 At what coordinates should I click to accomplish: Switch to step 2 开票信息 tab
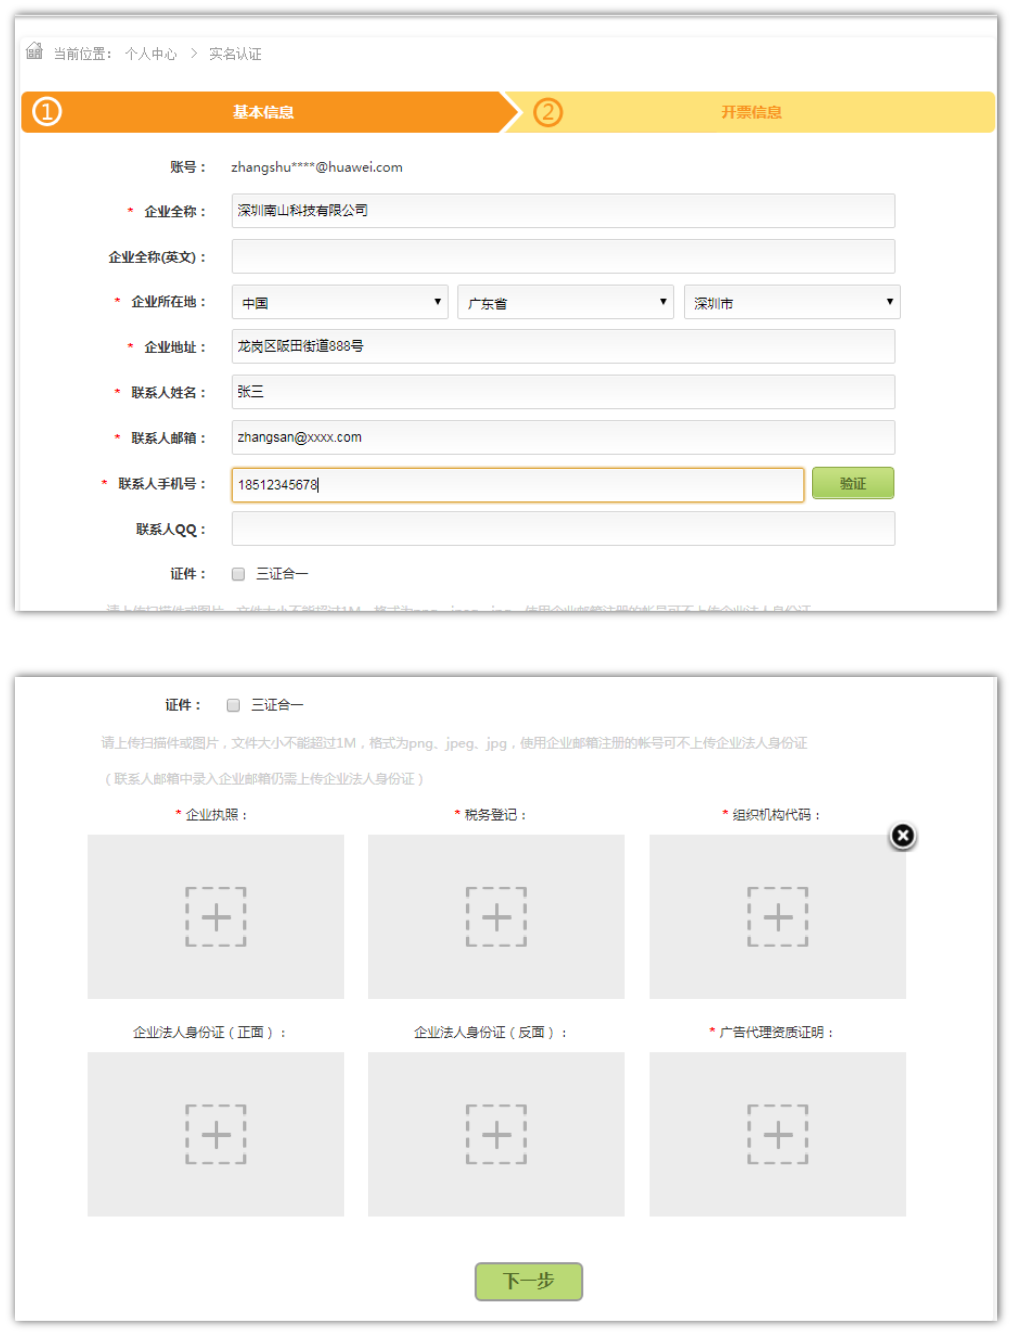click(x=751, y=112)
